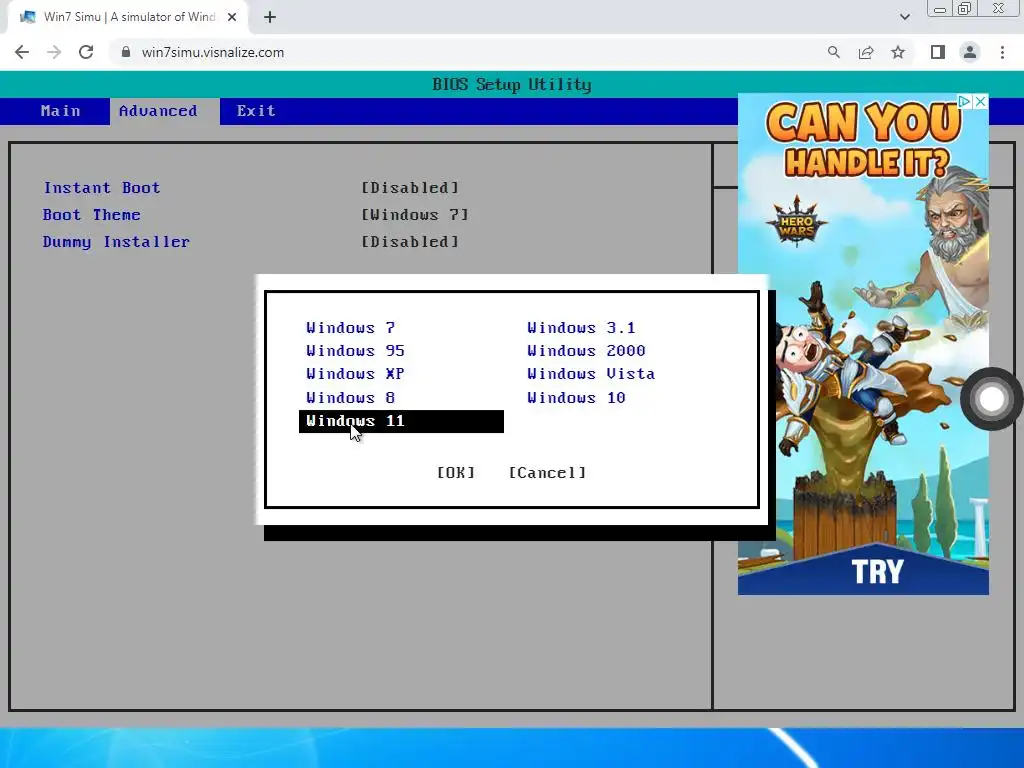Screen dimensions: 1024x768
Task: Select the Dummy Installer setting
Action: (x=116, y=242)
